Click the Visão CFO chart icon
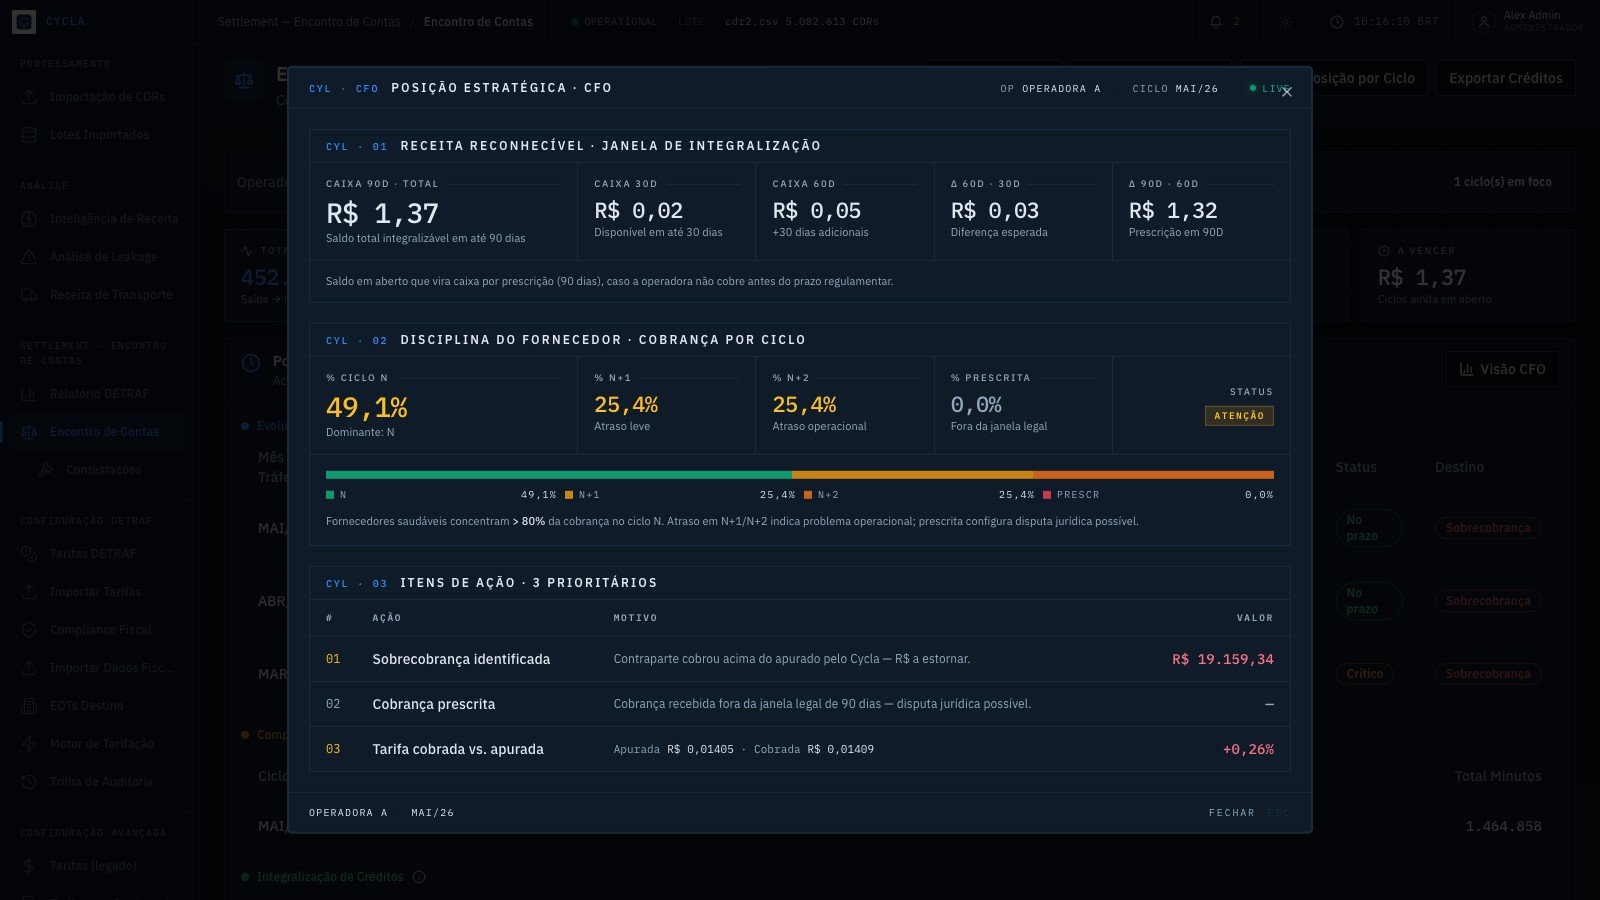1600x900 pixels. (1466, 369)
